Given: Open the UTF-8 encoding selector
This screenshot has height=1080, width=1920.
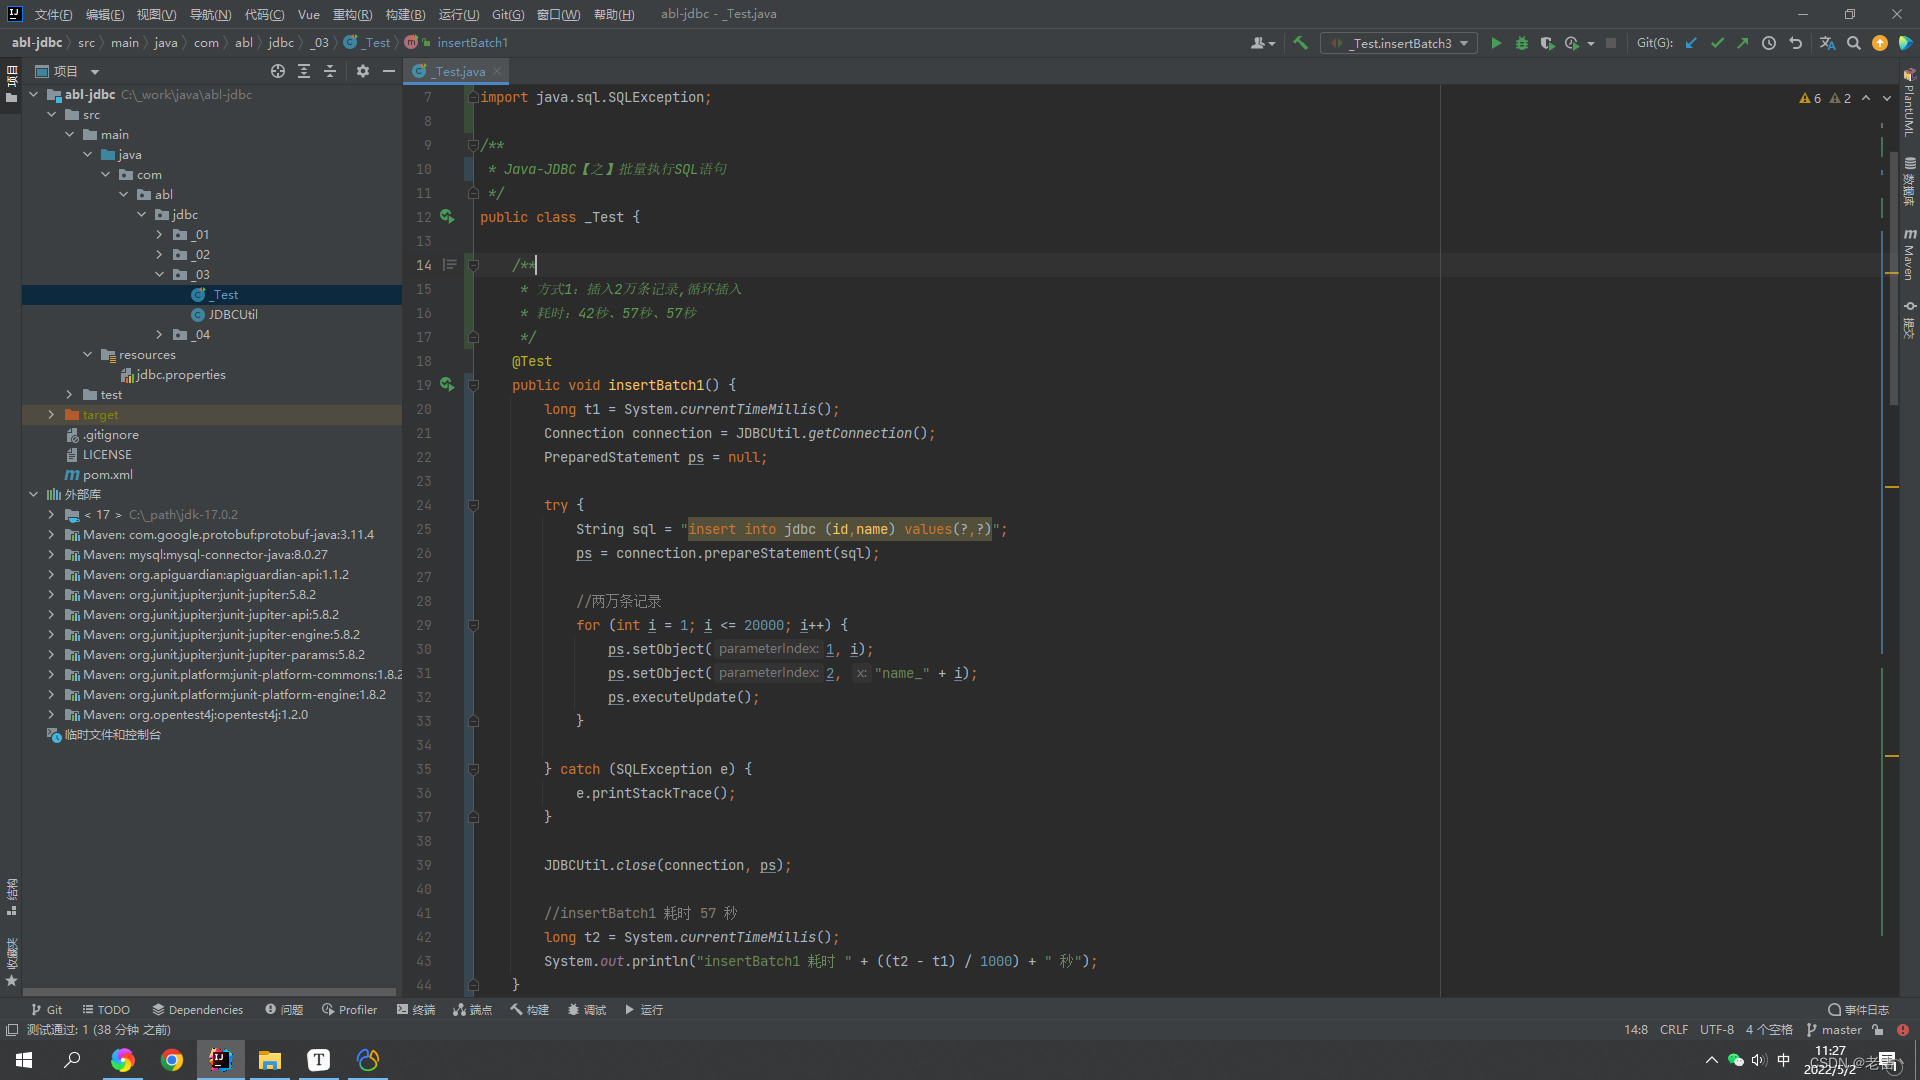Looking at the screenshot, I should (x=1717, y=1030).
